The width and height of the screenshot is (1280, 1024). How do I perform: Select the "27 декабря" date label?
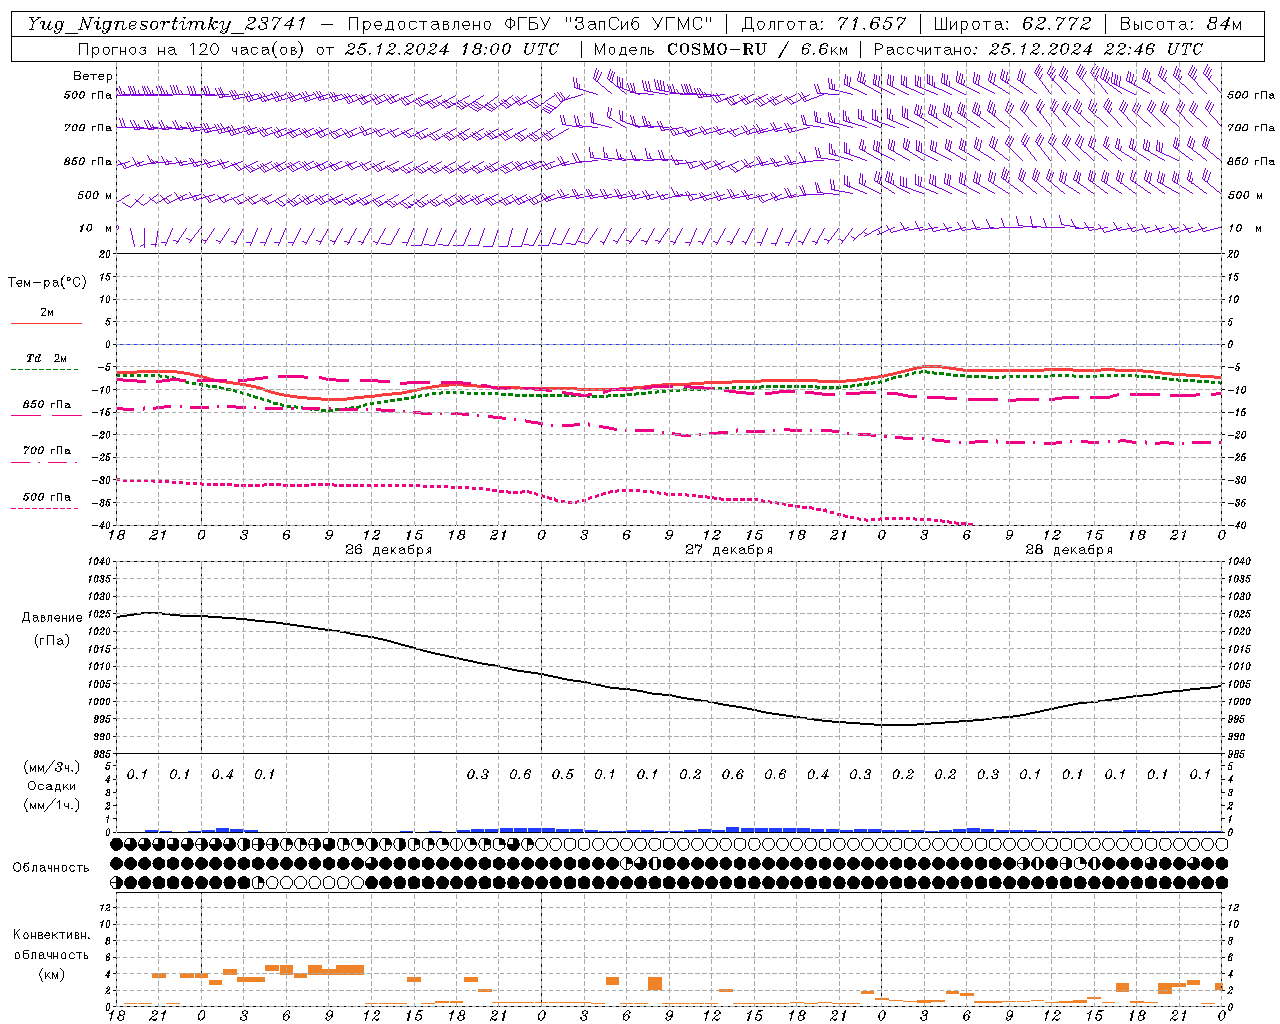click(x=729, y=550)
